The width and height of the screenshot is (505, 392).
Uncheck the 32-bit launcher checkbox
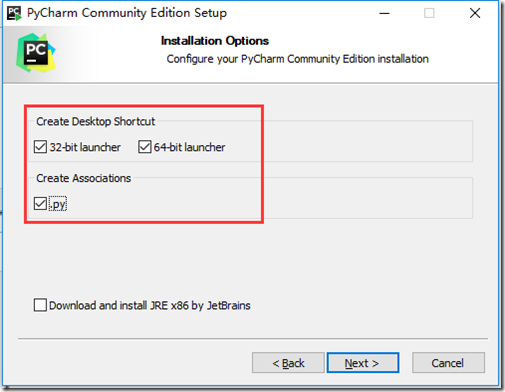[x=40, y=147]
